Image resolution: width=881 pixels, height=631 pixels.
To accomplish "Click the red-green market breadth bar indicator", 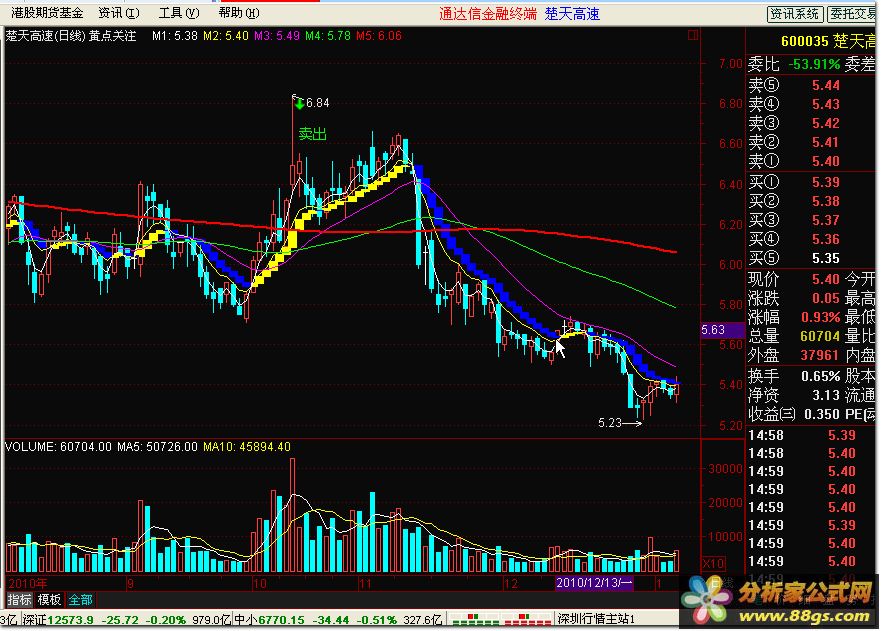I will pos(500,619).
